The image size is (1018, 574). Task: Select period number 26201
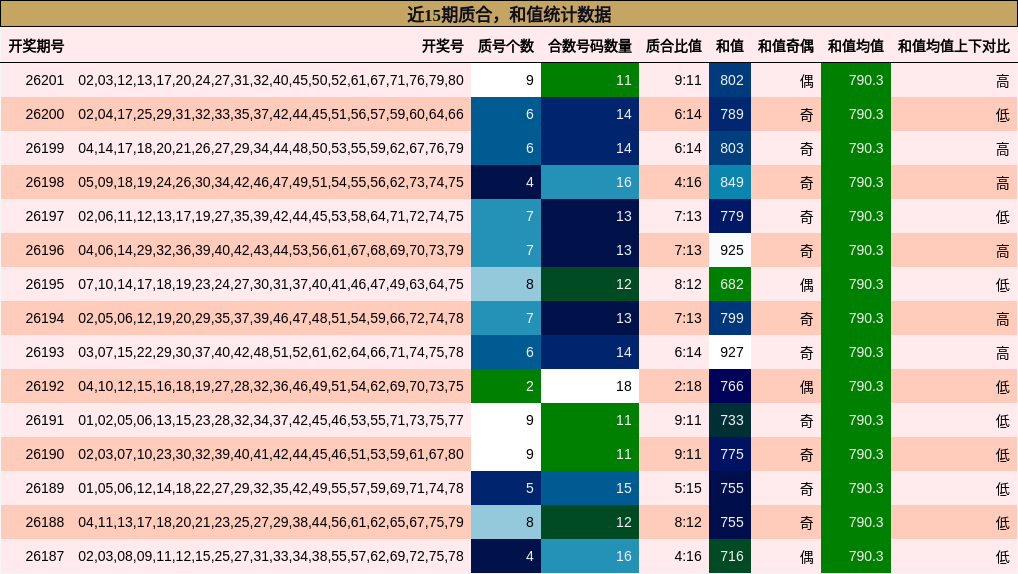(x=45, y=81)
